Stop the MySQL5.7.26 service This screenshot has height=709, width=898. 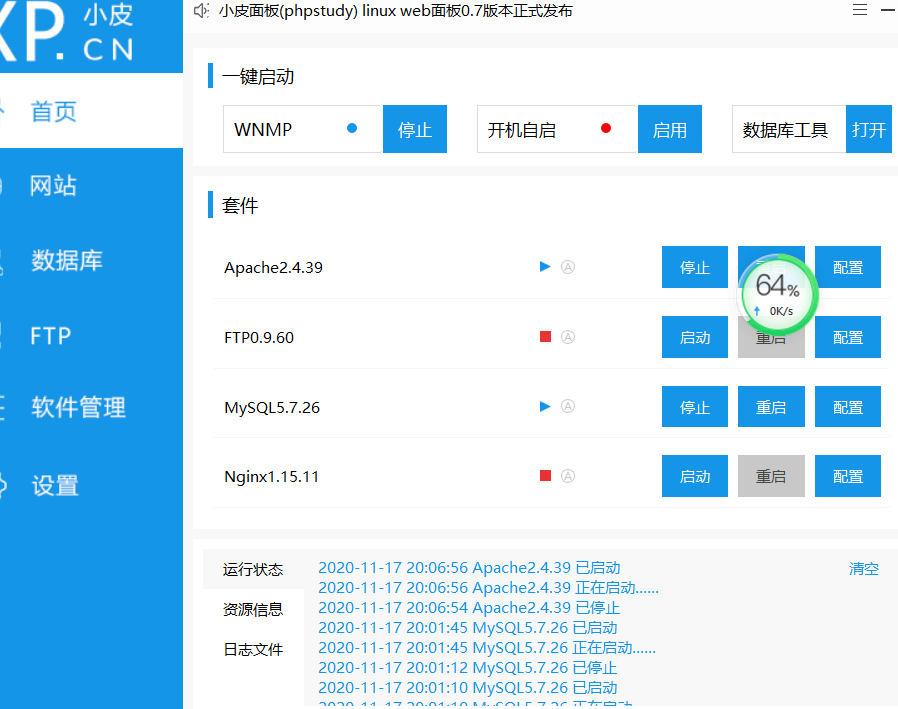point(695,407)
